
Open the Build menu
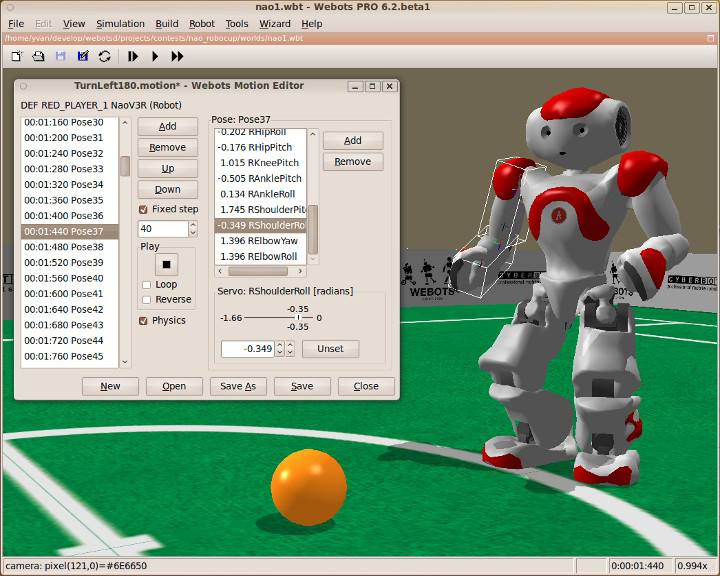[167, 24]
